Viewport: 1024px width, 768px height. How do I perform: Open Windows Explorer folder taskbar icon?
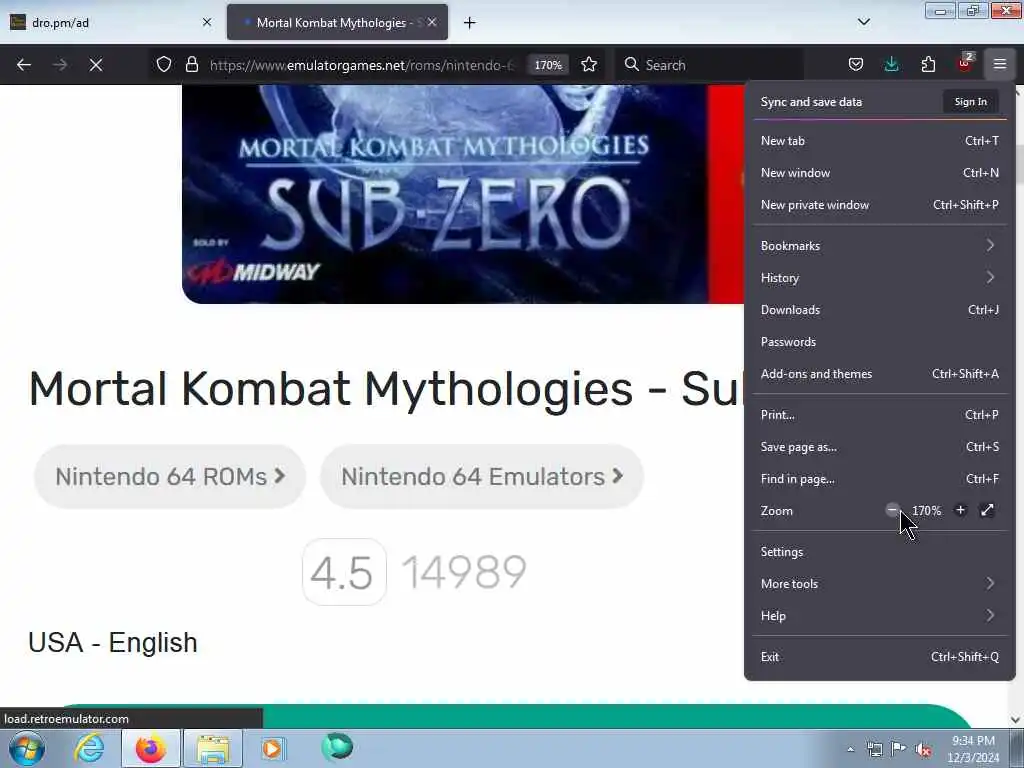coord(213,748)
